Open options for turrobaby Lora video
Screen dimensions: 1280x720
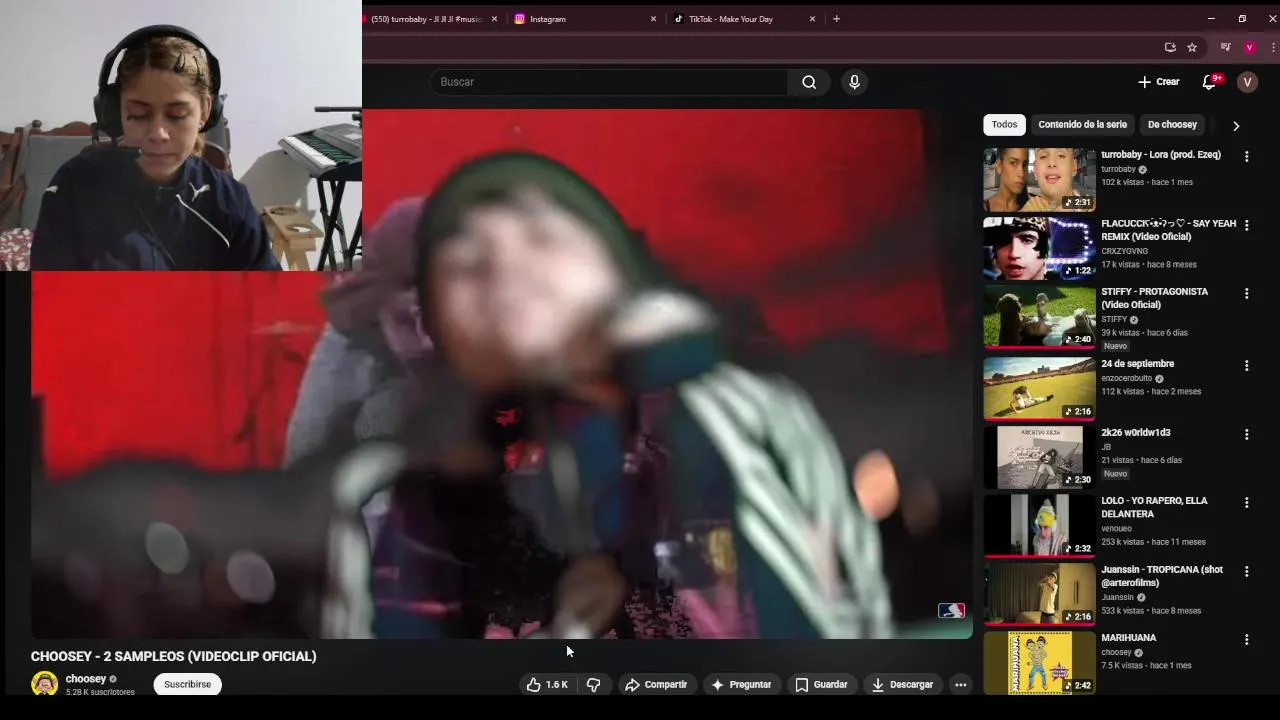[1246, 157]
